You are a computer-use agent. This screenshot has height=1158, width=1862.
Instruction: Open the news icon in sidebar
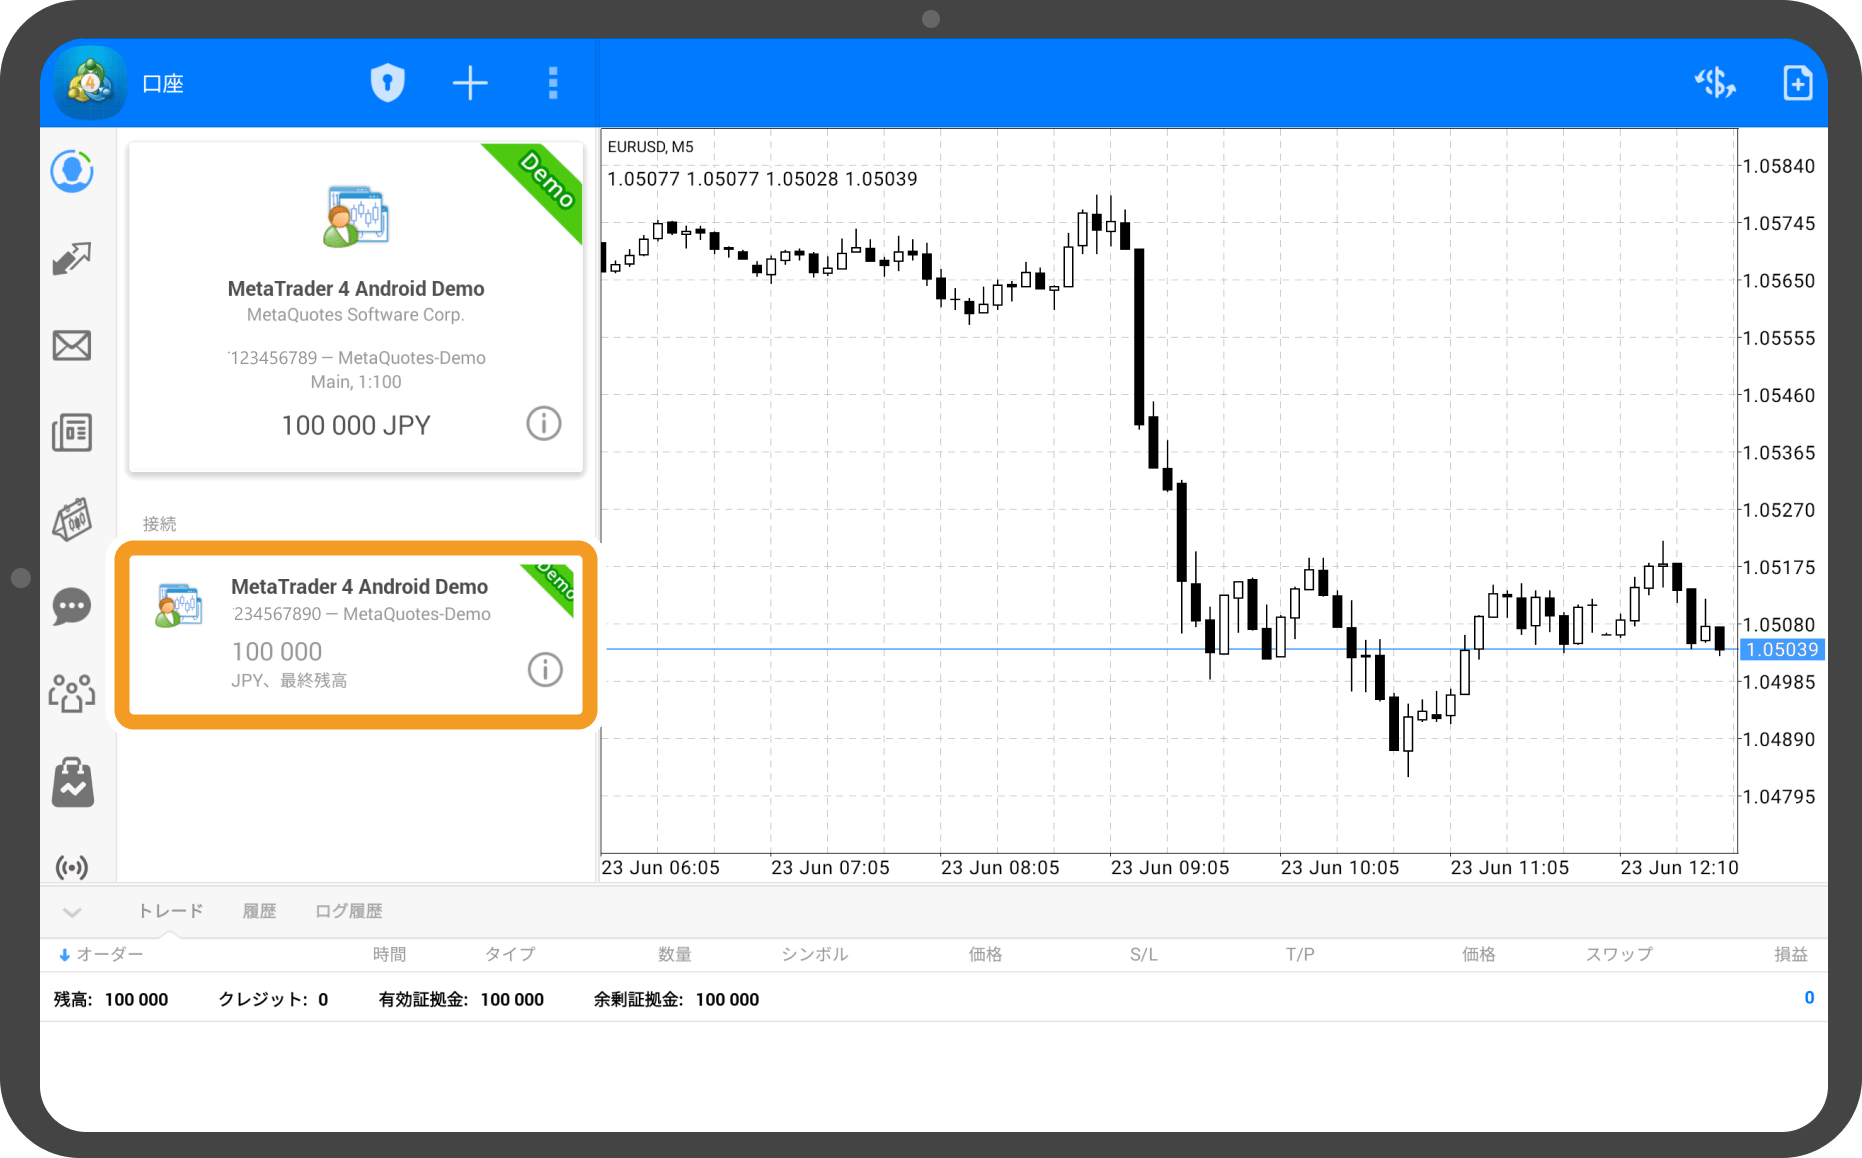click(72, 433)
